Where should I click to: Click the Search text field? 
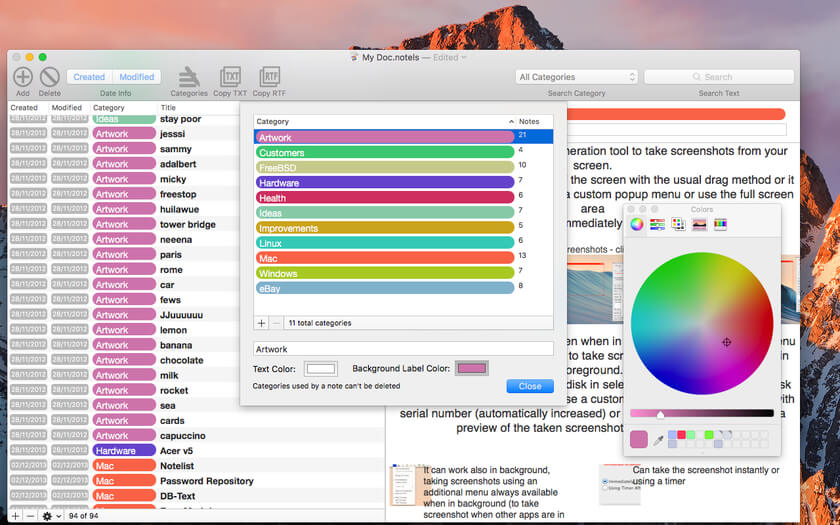tap(718, 77)
